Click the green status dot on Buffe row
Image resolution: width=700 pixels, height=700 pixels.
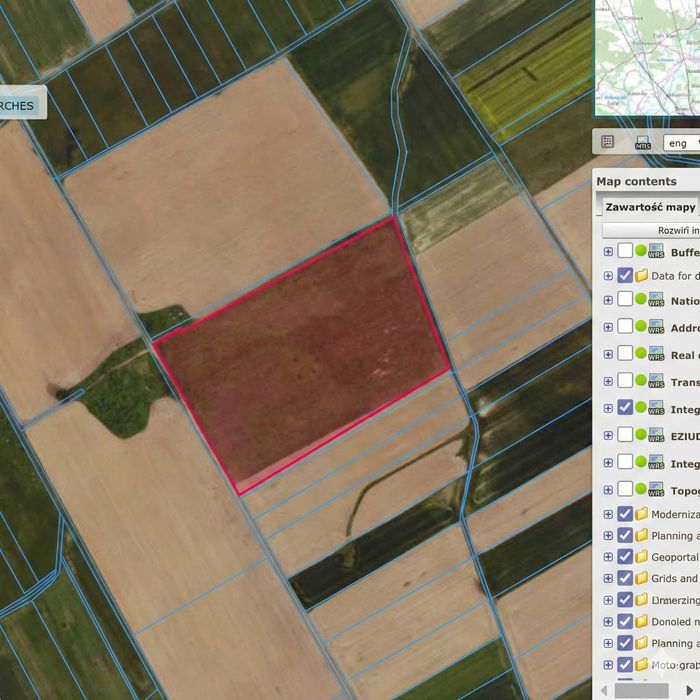(641, 250)
